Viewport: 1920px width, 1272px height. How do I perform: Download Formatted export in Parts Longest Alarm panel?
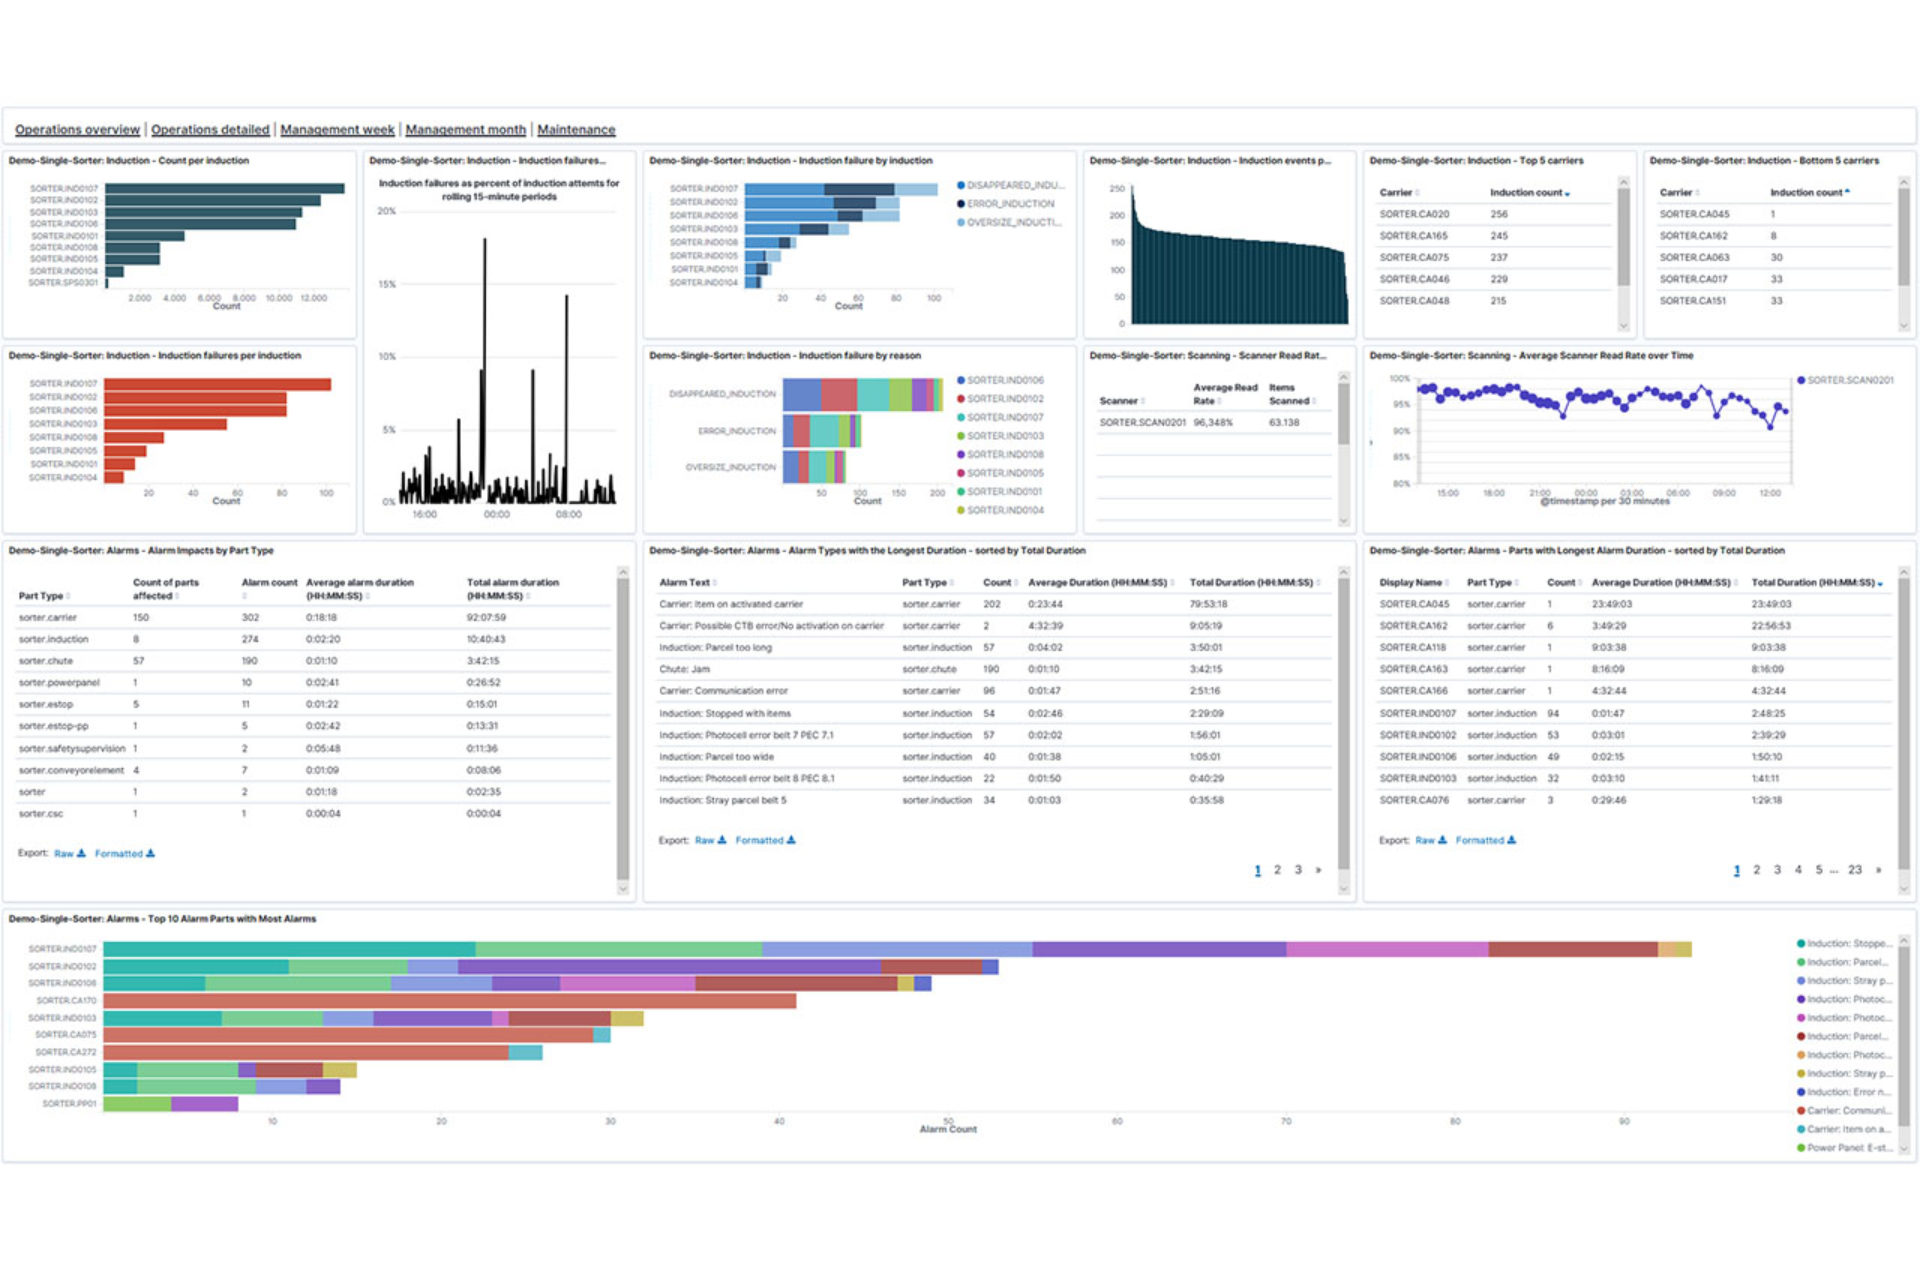(x=1485, y=840)
